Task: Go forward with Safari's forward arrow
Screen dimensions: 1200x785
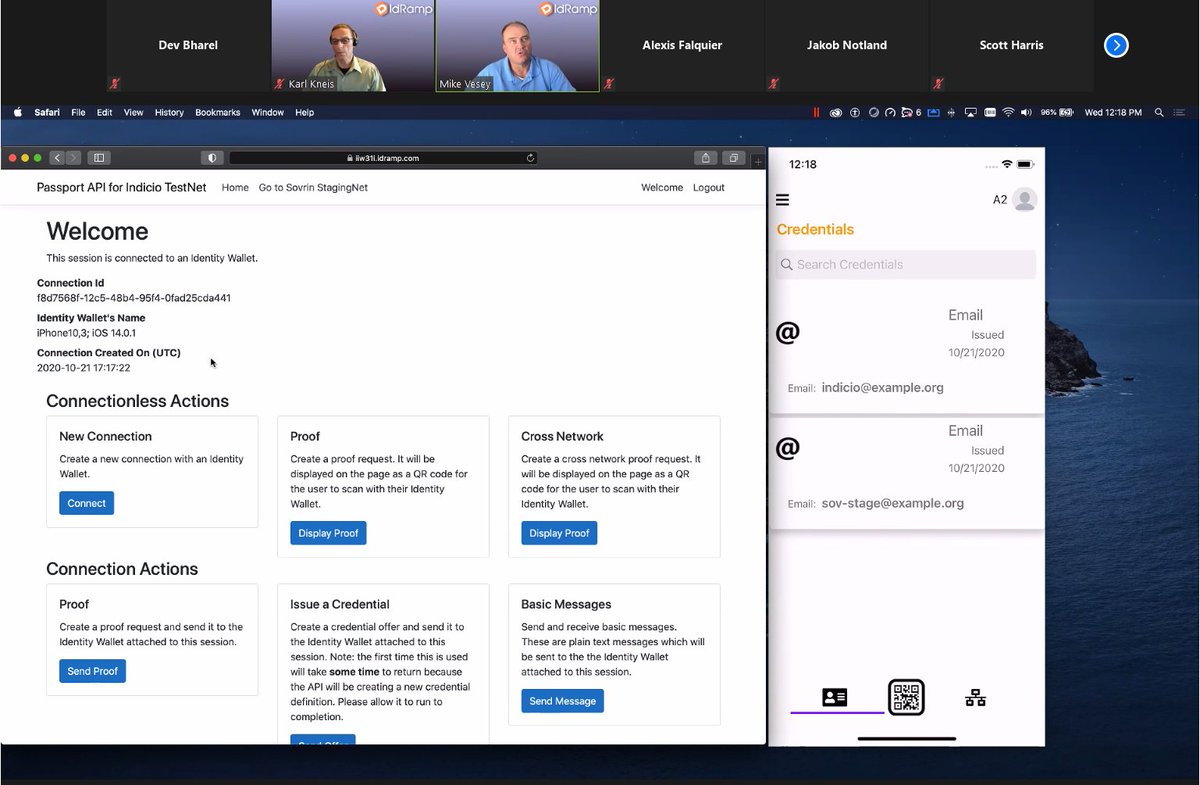Action: click(74, 158)
